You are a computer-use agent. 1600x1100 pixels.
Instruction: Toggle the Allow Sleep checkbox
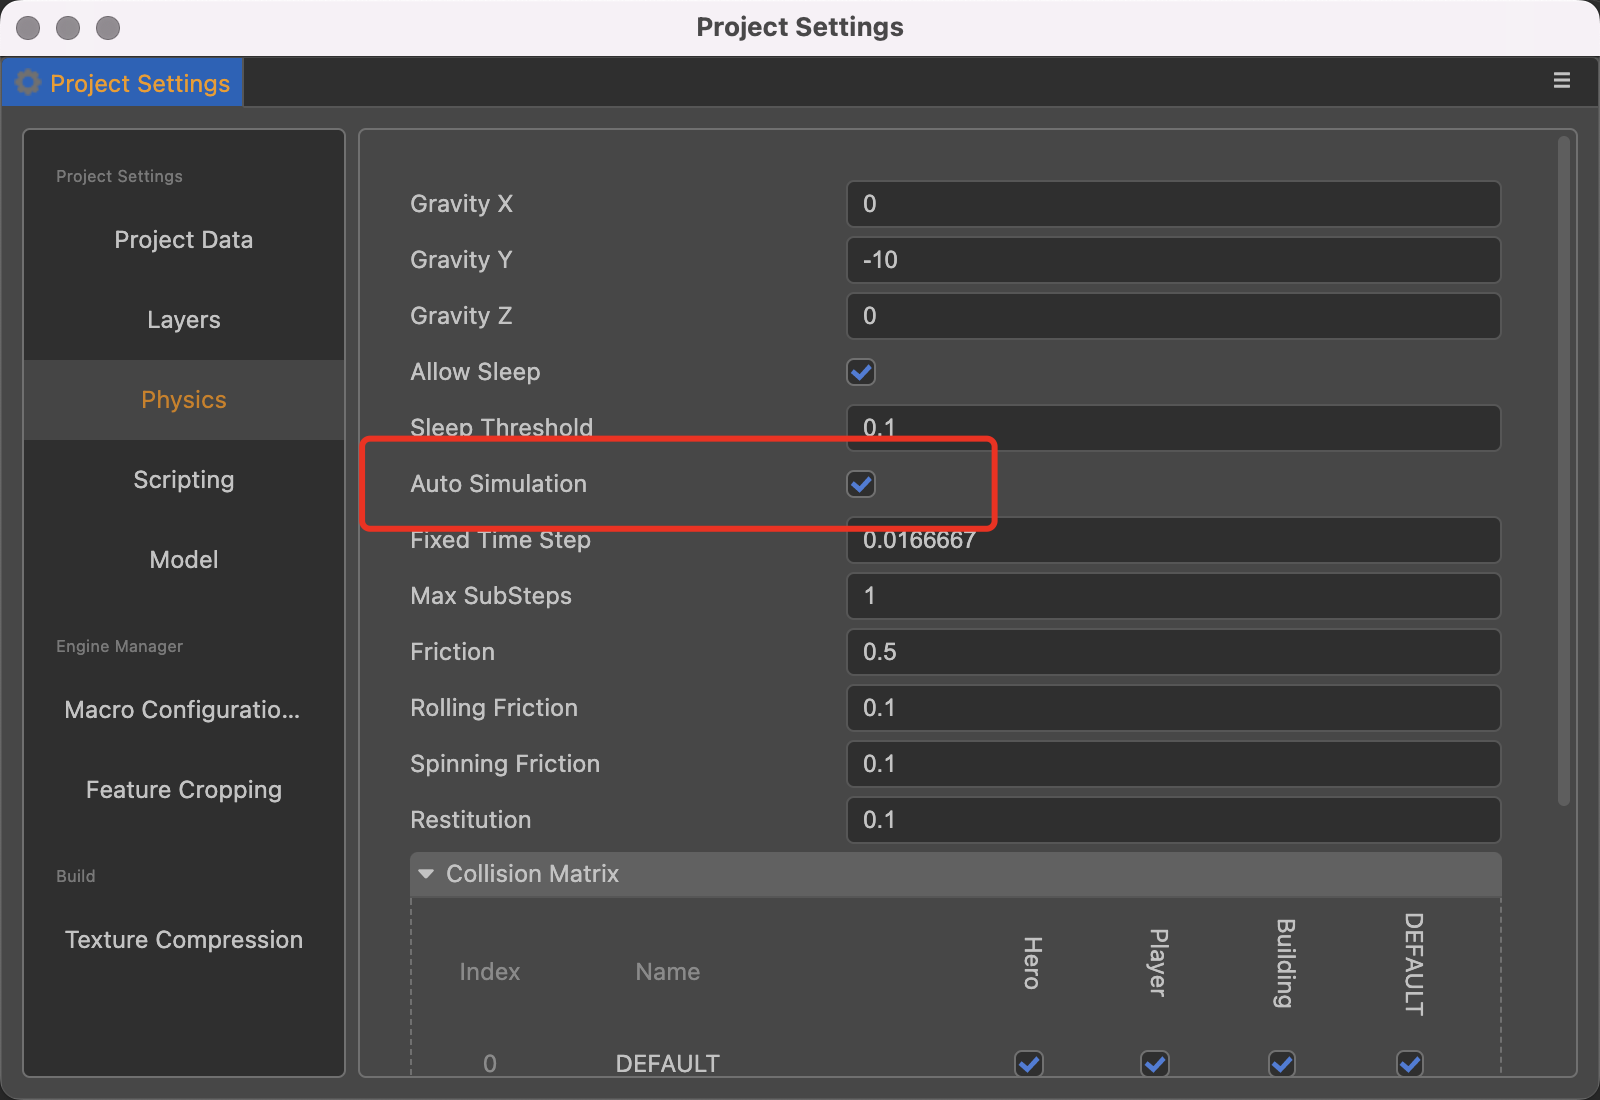861,372
